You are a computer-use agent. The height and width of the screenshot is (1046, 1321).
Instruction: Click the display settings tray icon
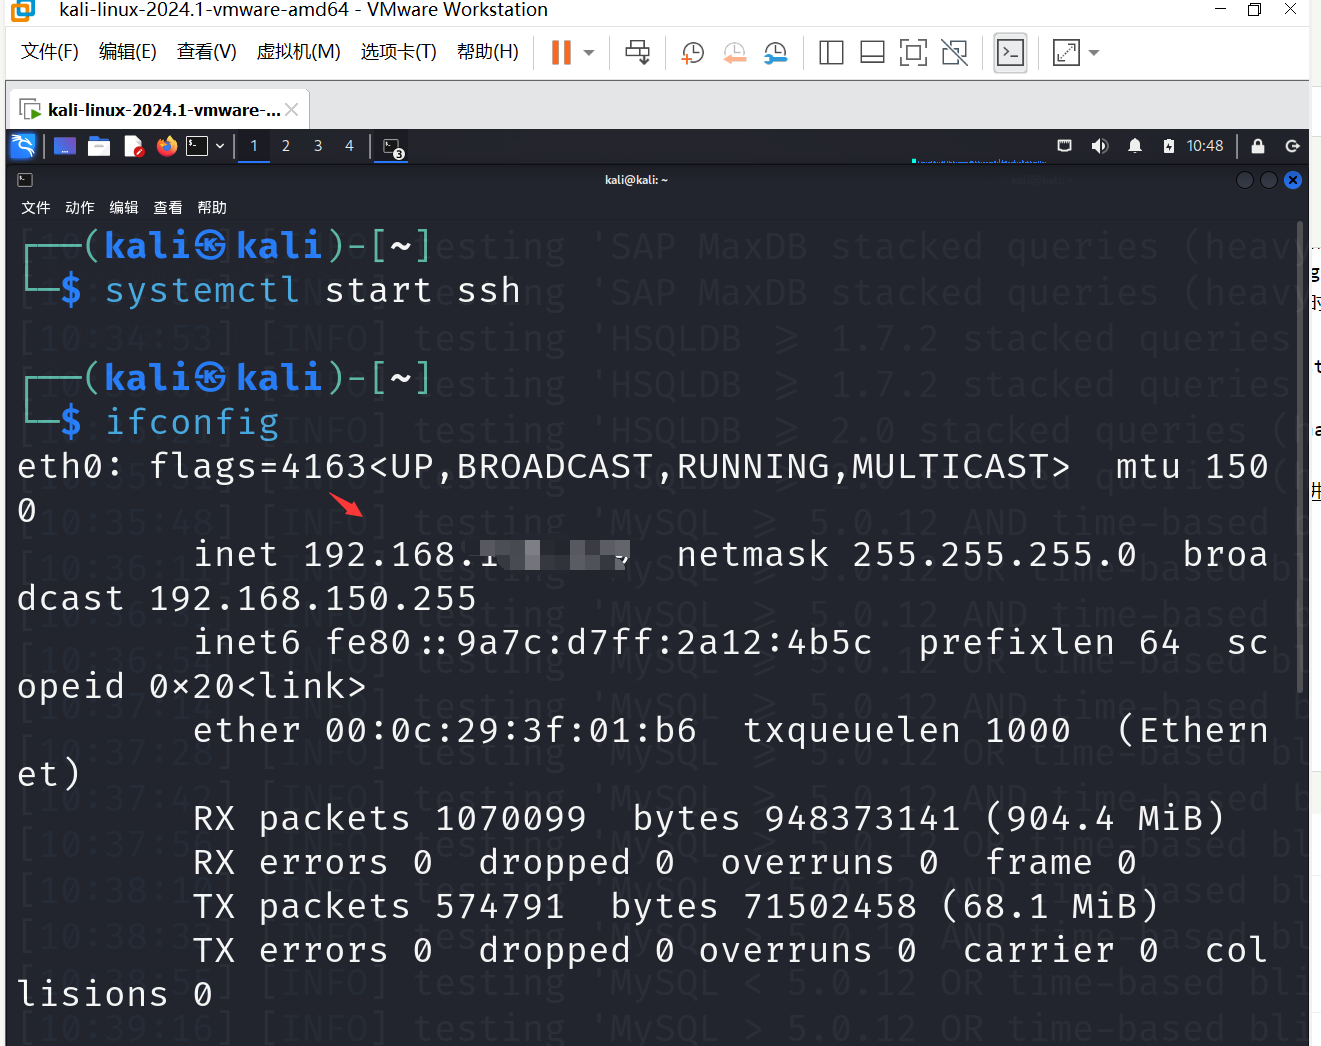1064,146
